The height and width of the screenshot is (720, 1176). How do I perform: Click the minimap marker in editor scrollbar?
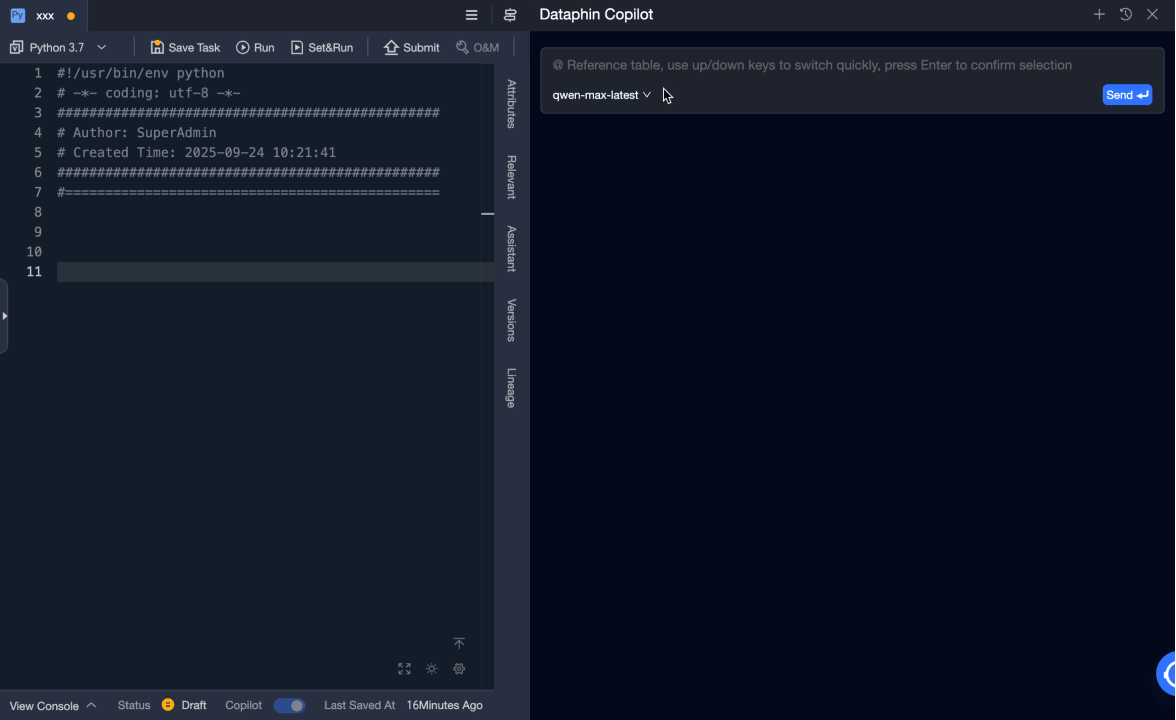(488, 214)
